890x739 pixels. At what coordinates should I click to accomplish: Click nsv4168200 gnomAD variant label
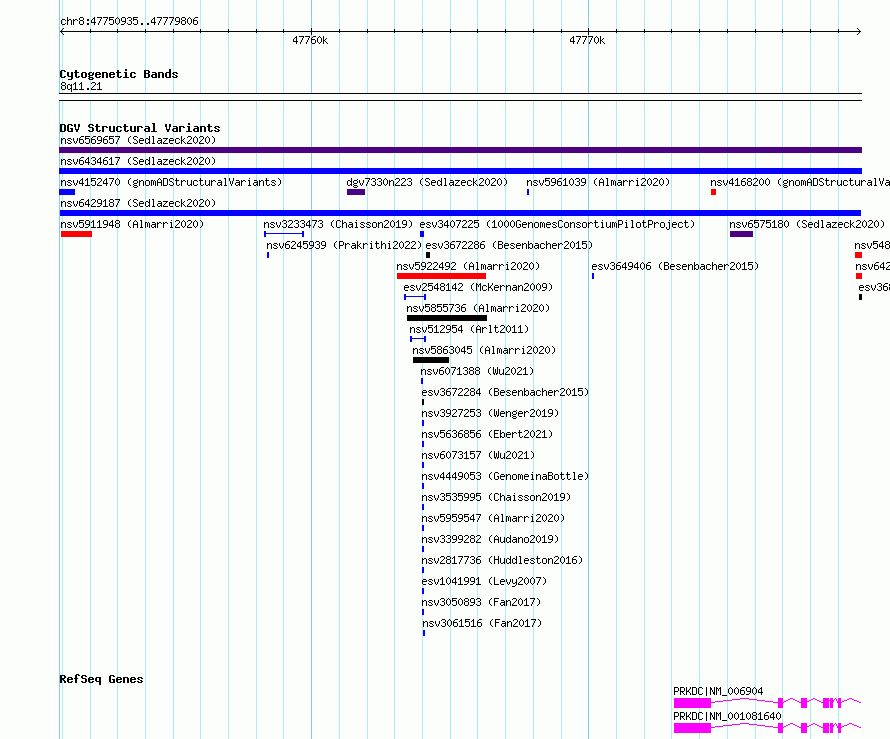coord(800,182)
